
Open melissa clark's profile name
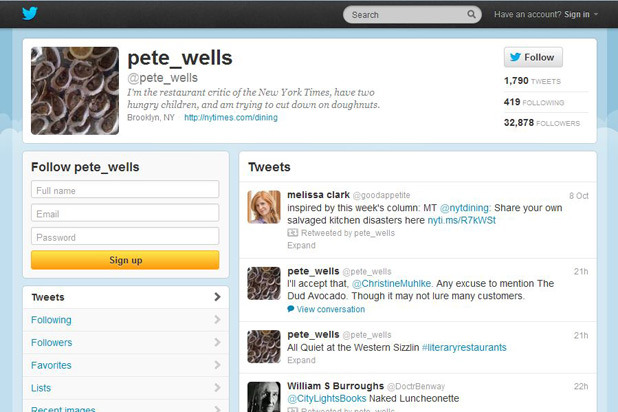[x=318, y=195]
